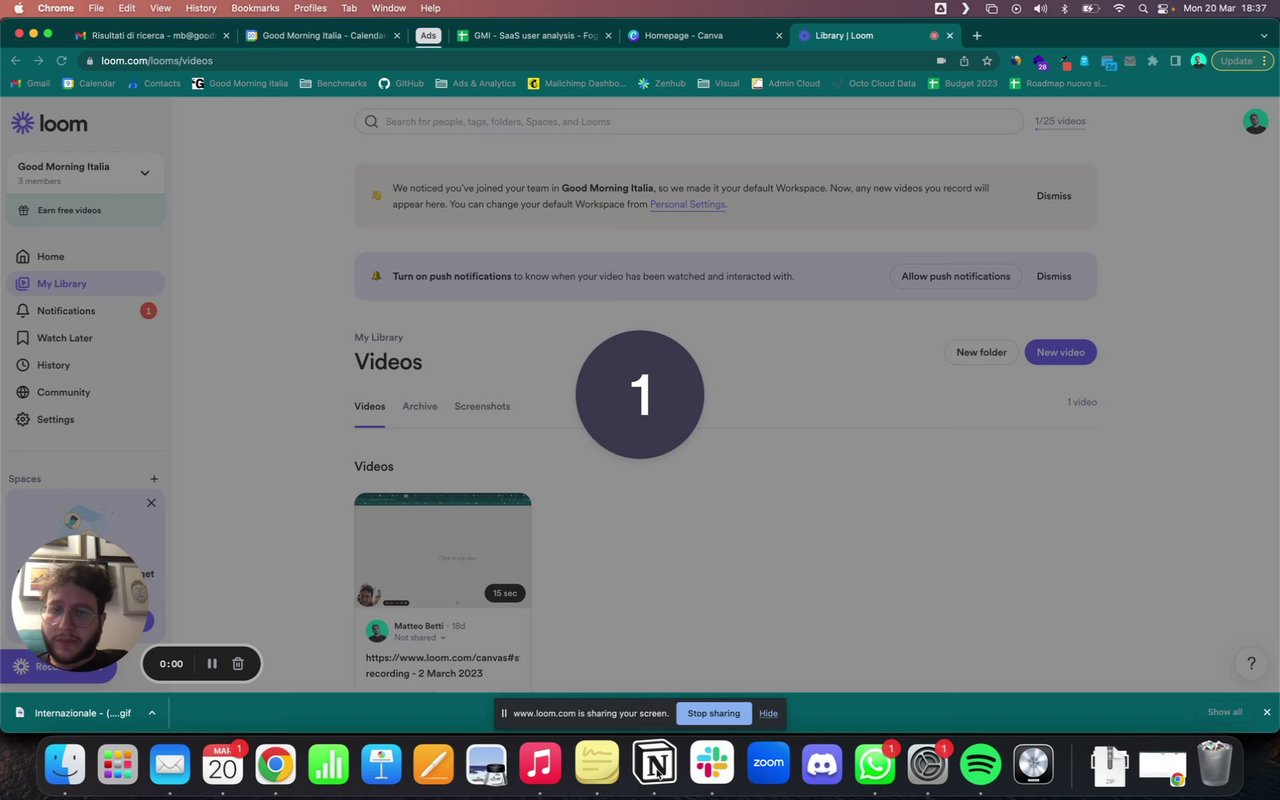The height and width of the screenshot is (800, 1280).
Task: Click the Watch Later bookmark icon
Action: point(23,338)
